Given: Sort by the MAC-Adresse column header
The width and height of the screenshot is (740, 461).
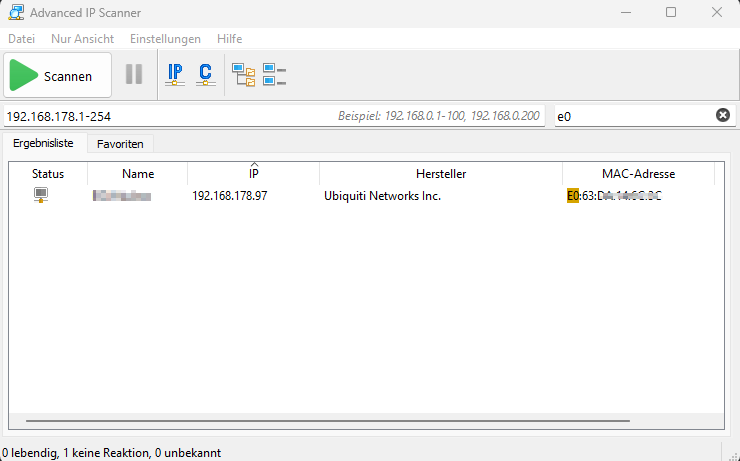Looking at the screenshot, I should 639,174.
